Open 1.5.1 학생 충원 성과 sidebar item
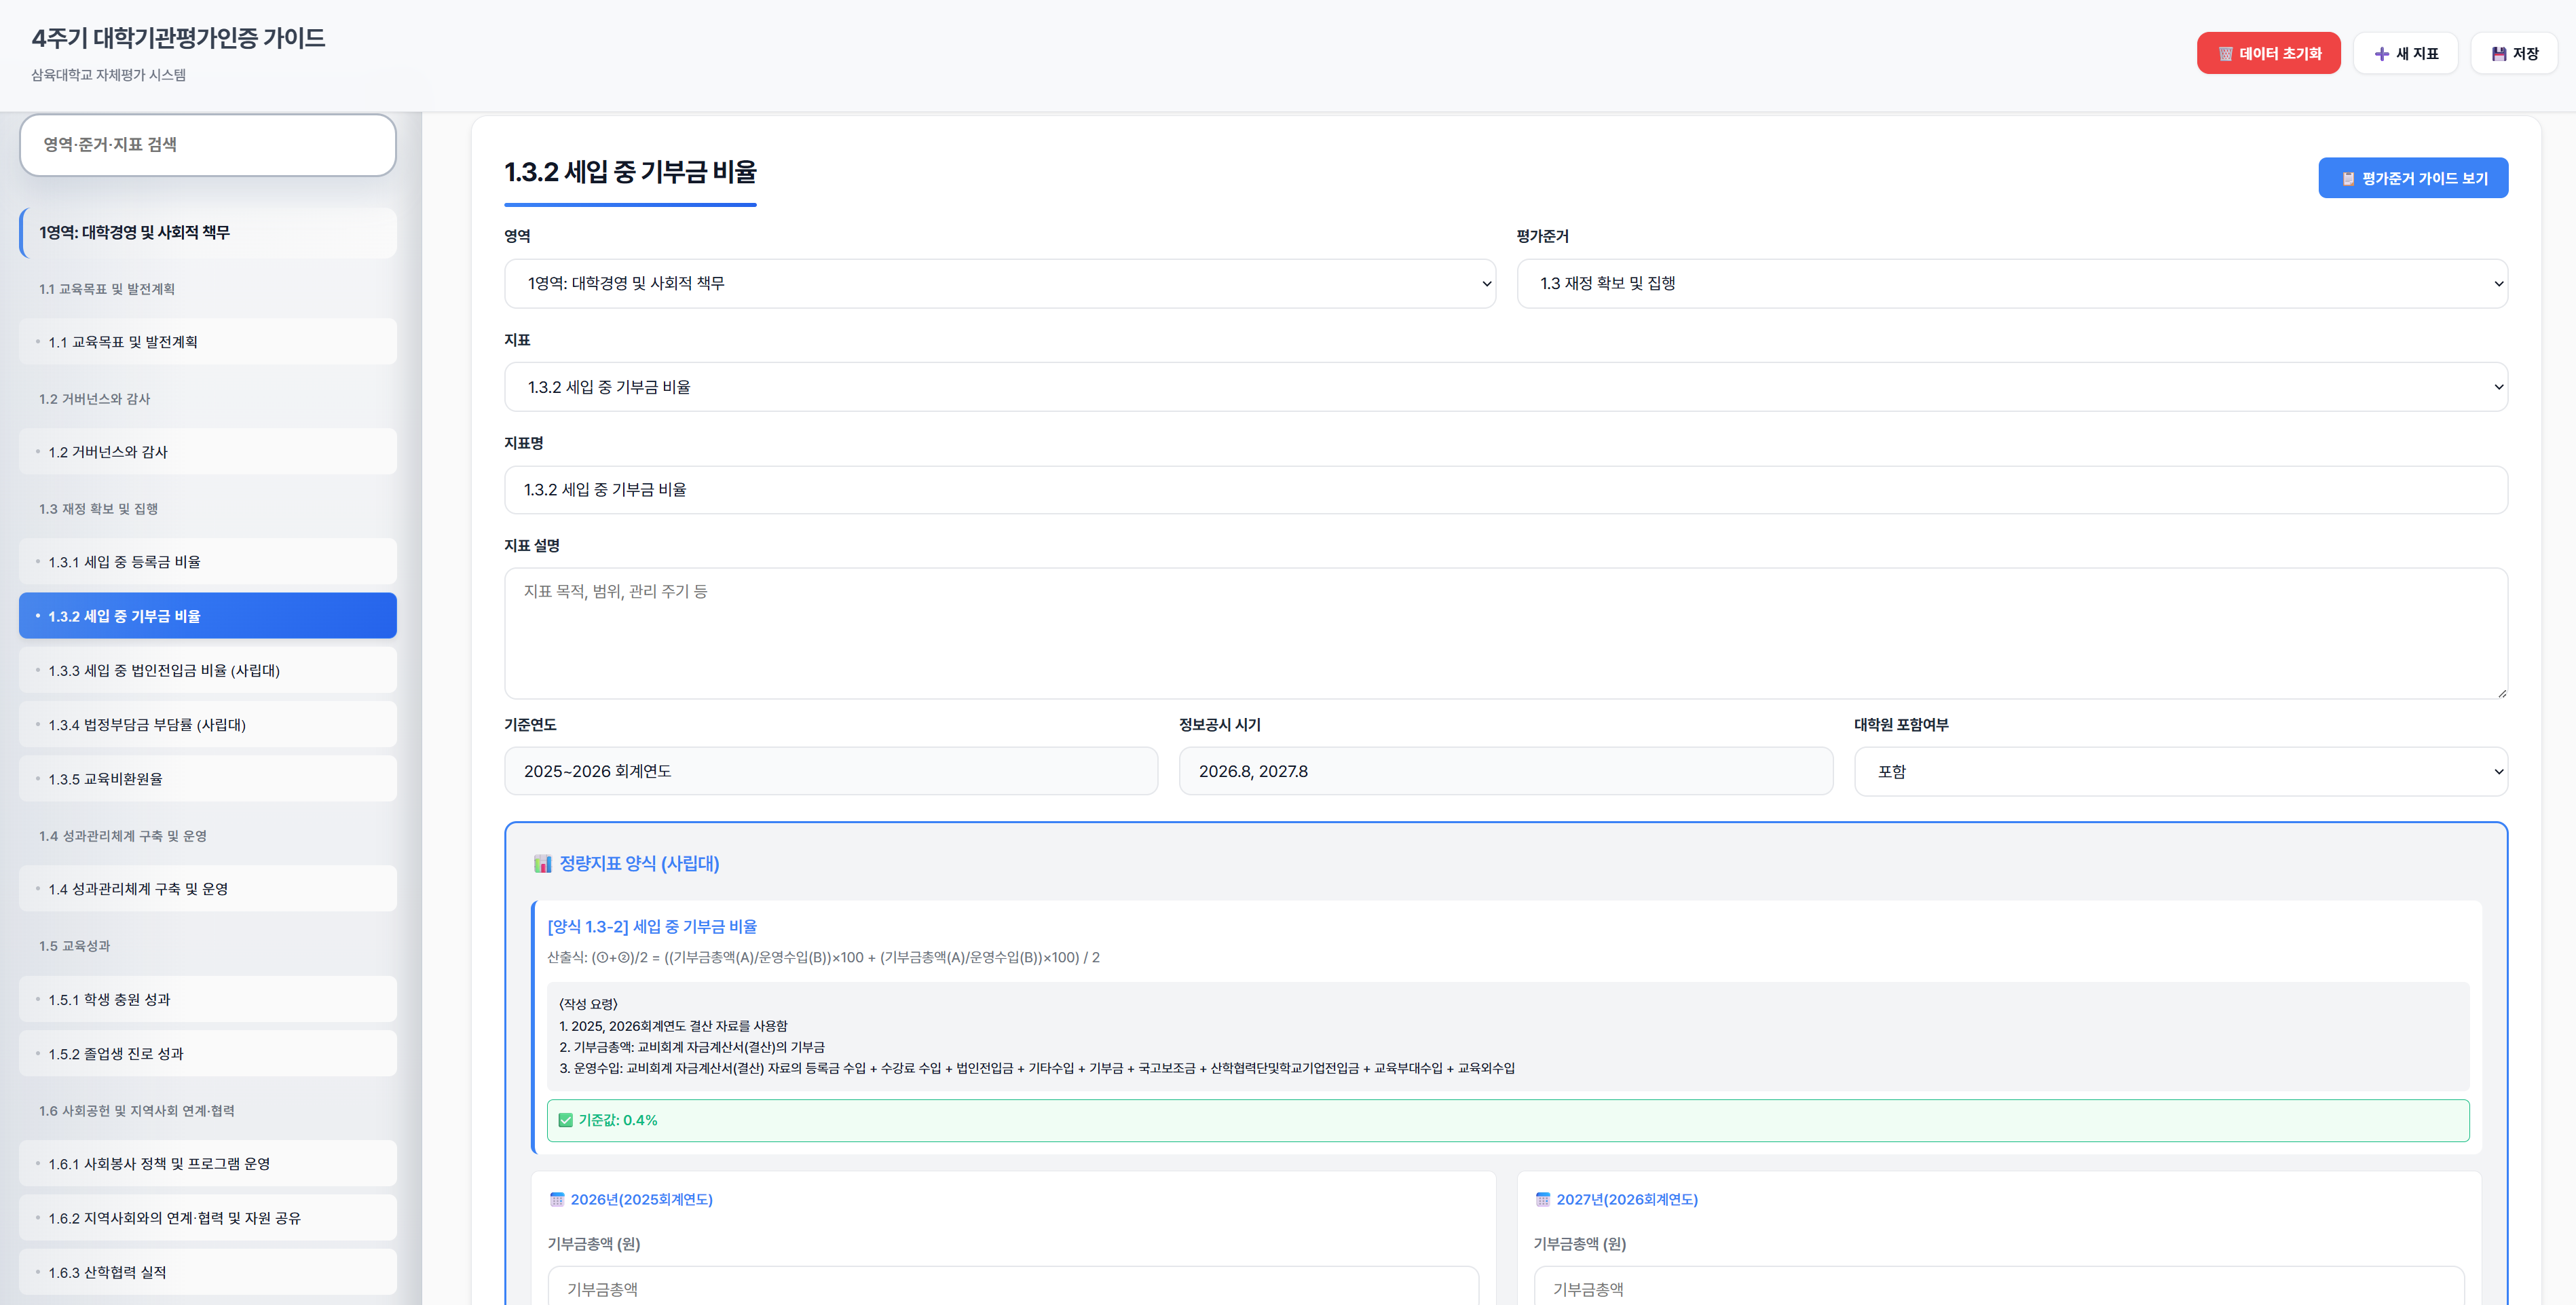The image size is (2576, 1305). 208,999
